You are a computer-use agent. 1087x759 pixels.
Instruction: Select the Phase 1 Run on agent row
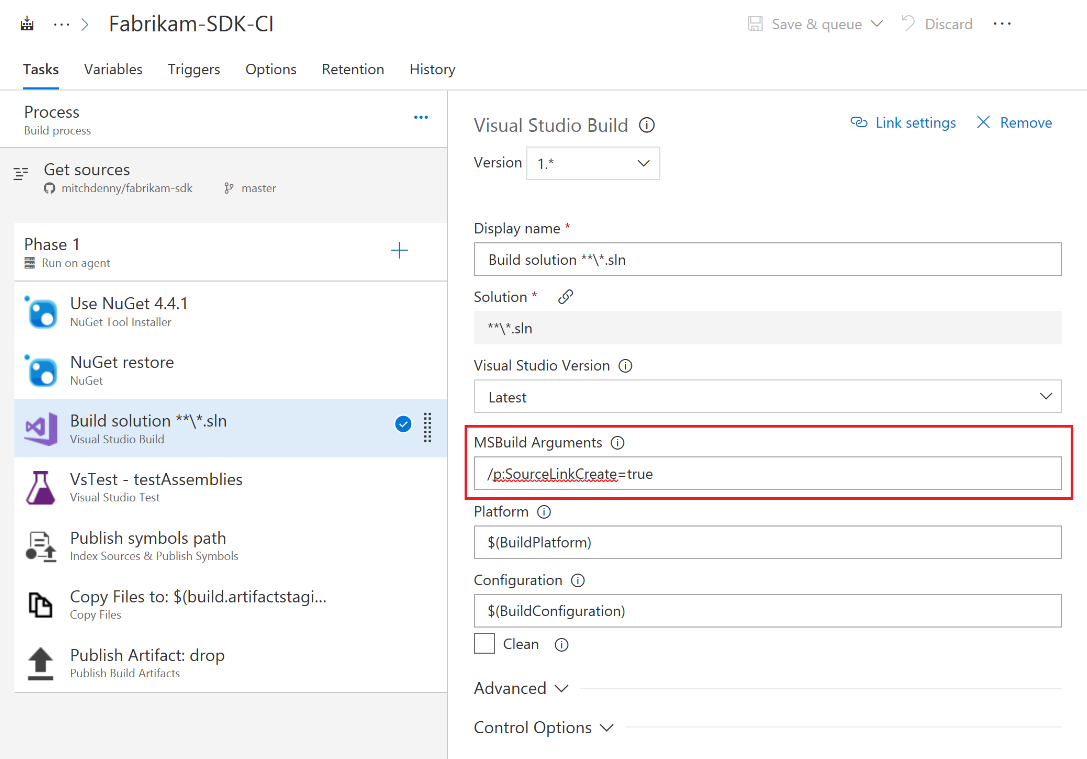coord(230,252)
